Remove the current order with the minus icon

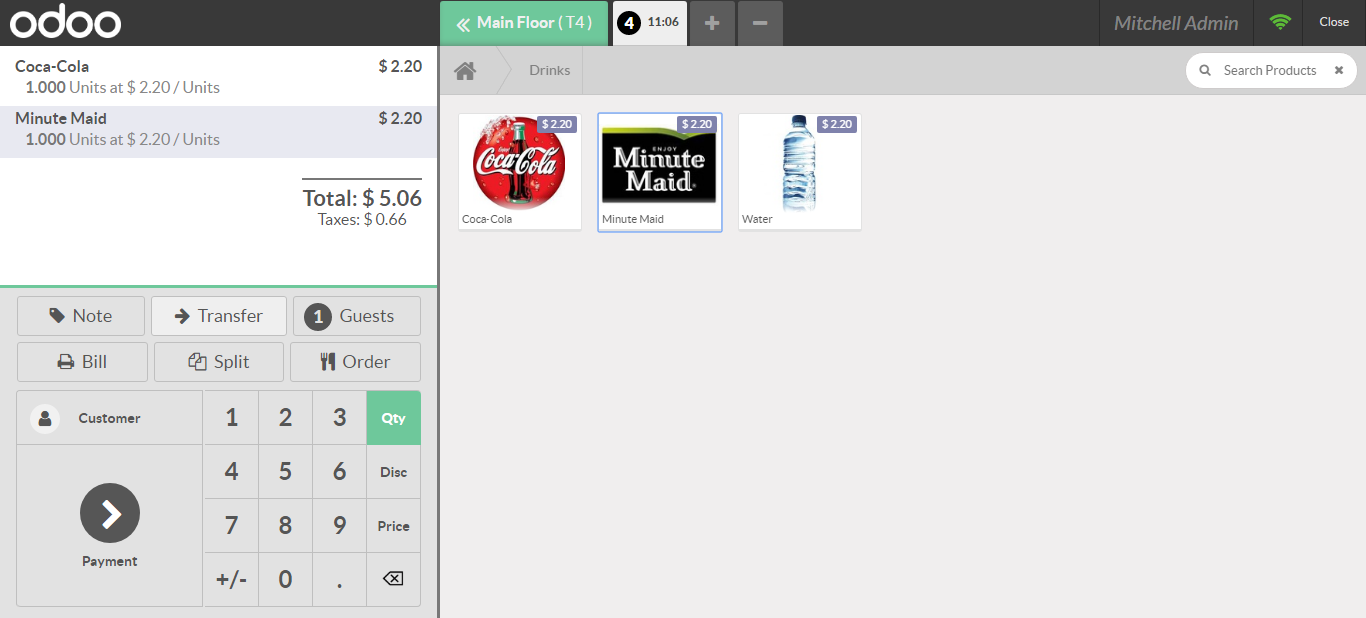click(x=760, y=23)
